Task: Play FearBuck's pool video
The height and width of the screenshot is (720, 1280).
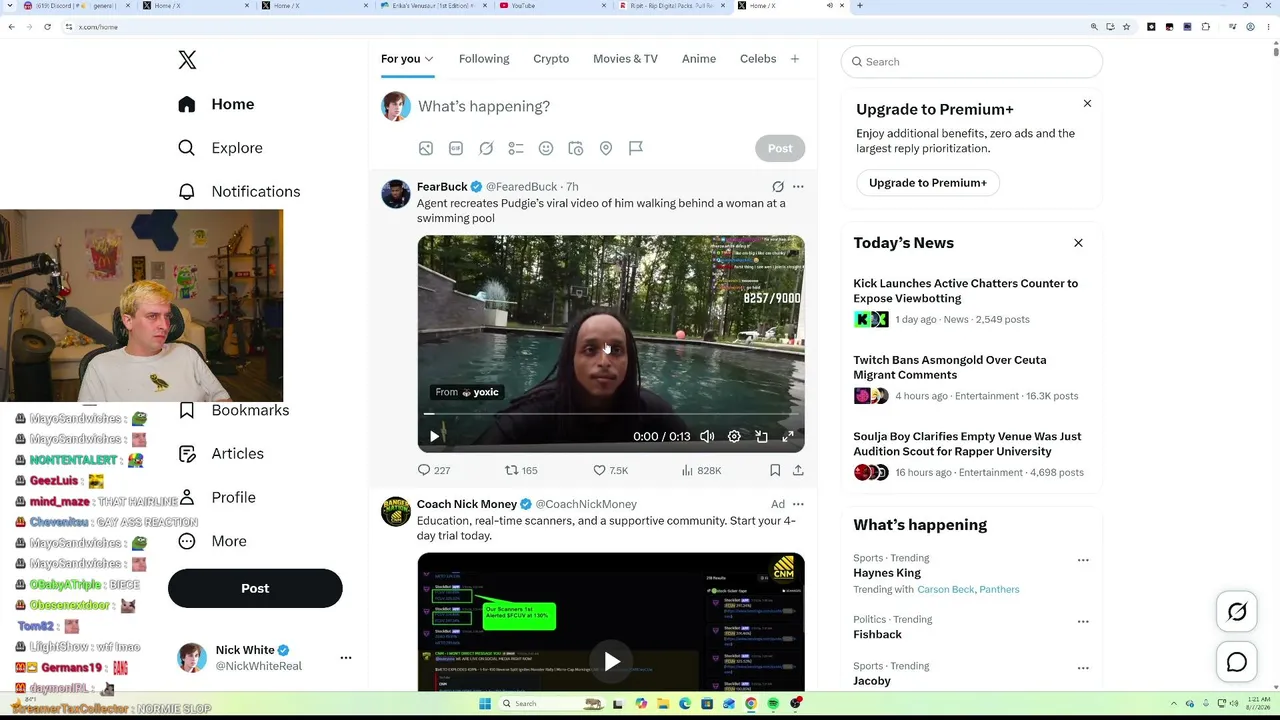Action: (434, 436)
